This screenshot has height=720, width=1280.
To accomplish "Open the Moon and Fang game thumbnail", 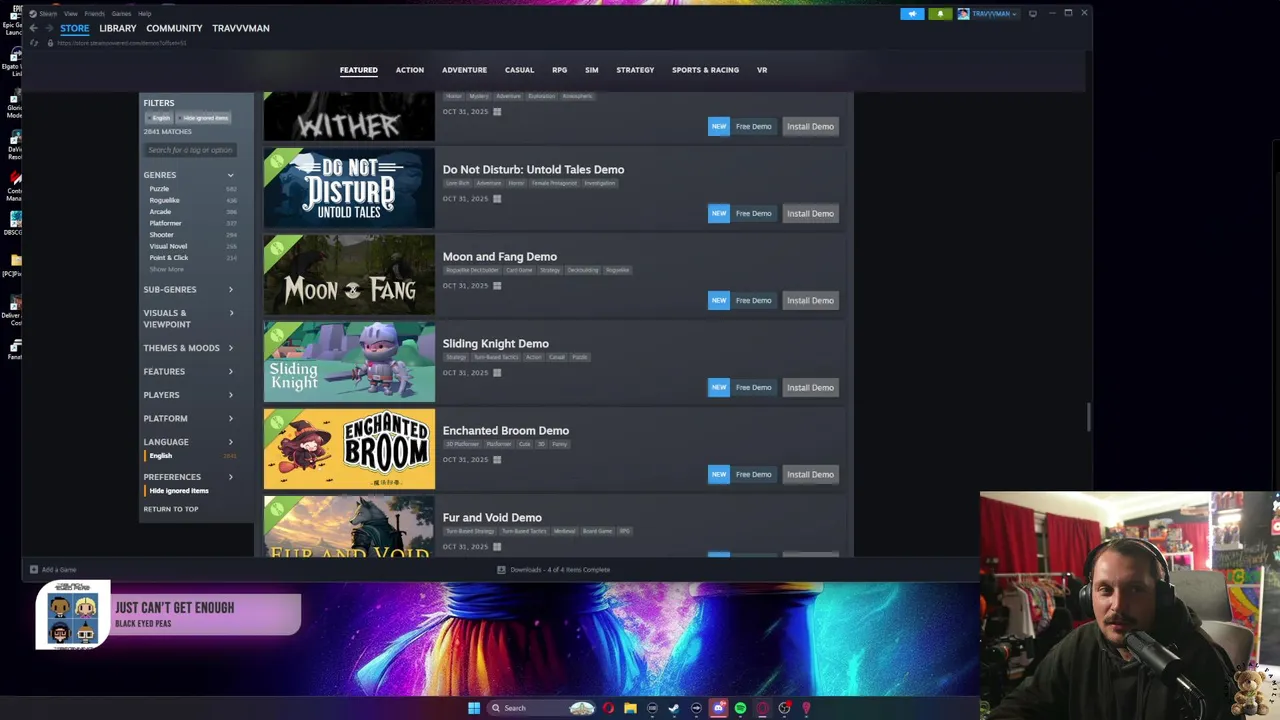I will tap(349, 275).
